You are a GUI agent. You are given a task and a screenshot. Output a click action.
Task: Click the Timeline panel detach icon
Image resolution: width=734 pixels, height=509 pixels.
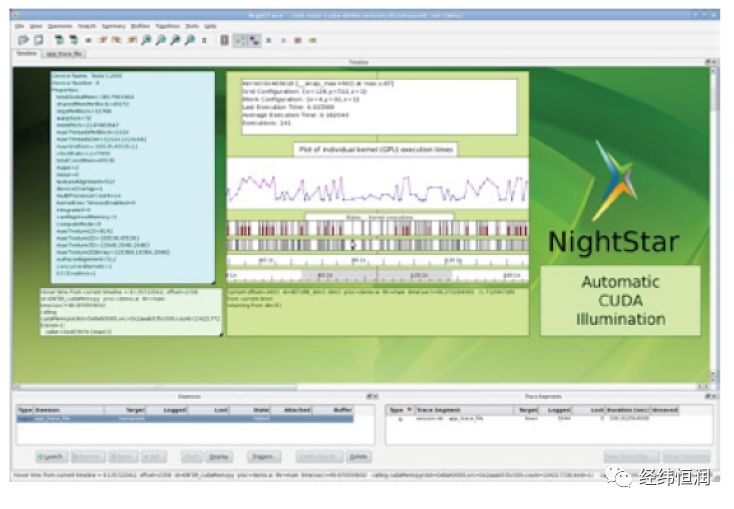coord(708,62)
